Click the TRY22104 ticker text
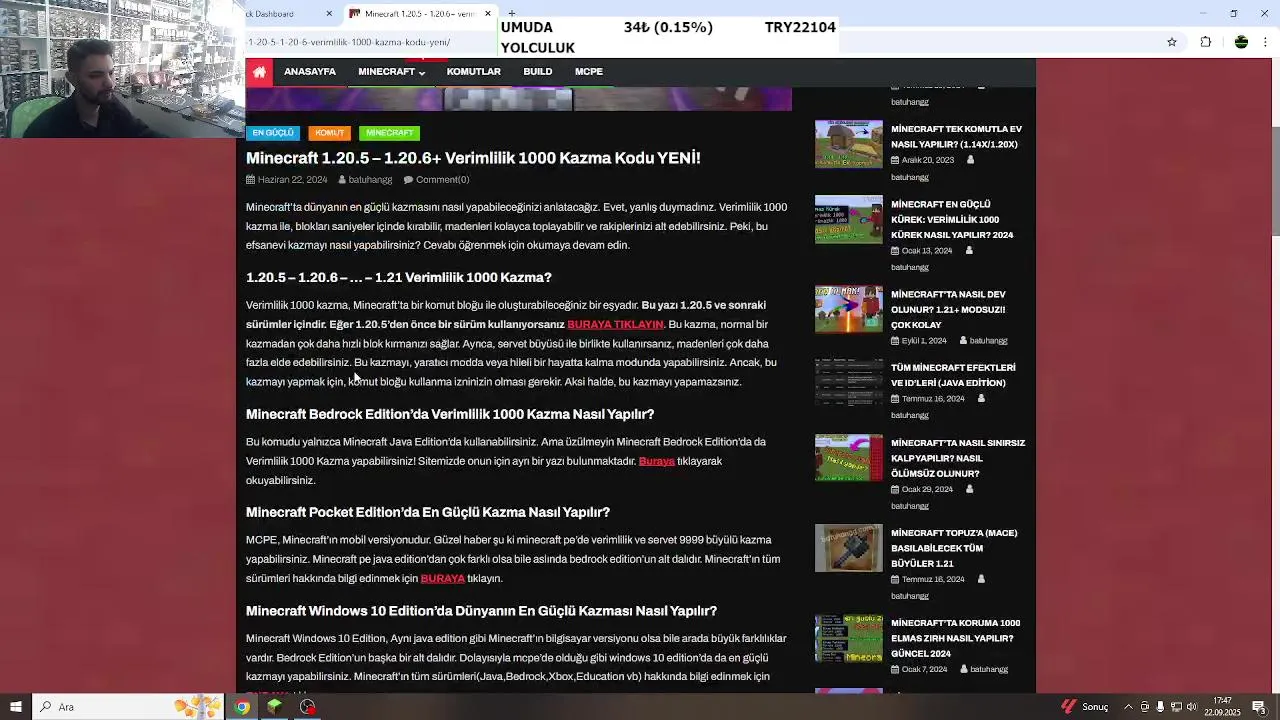 800,28
